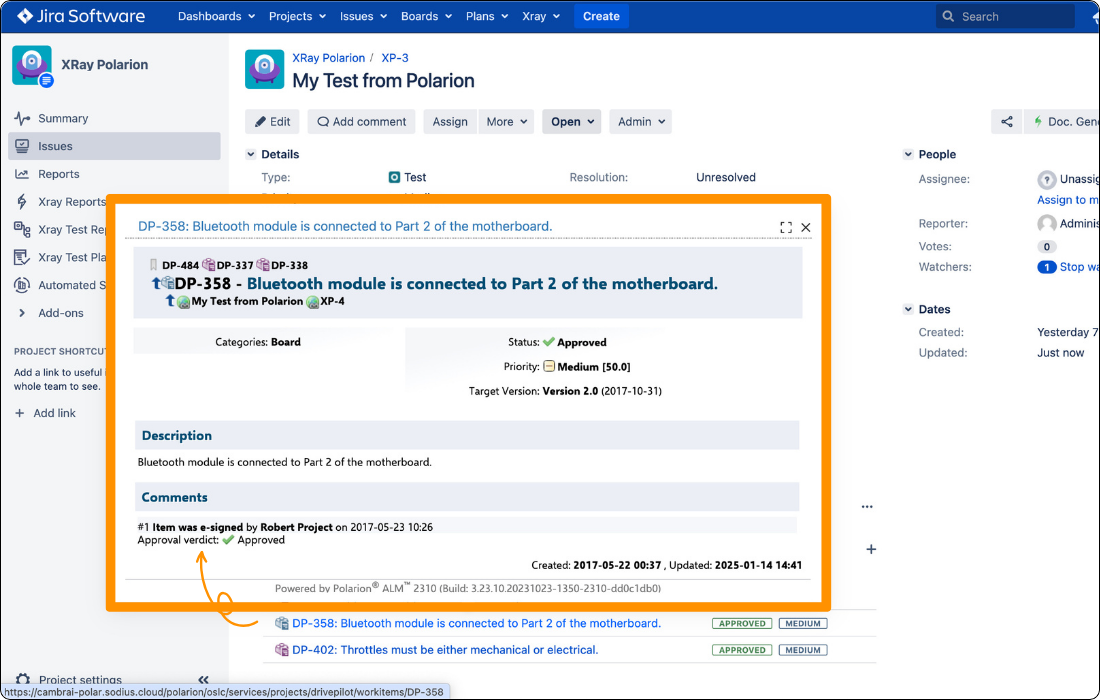
Task: Click the DP-402 work item icon
Action: pos(282,649)
